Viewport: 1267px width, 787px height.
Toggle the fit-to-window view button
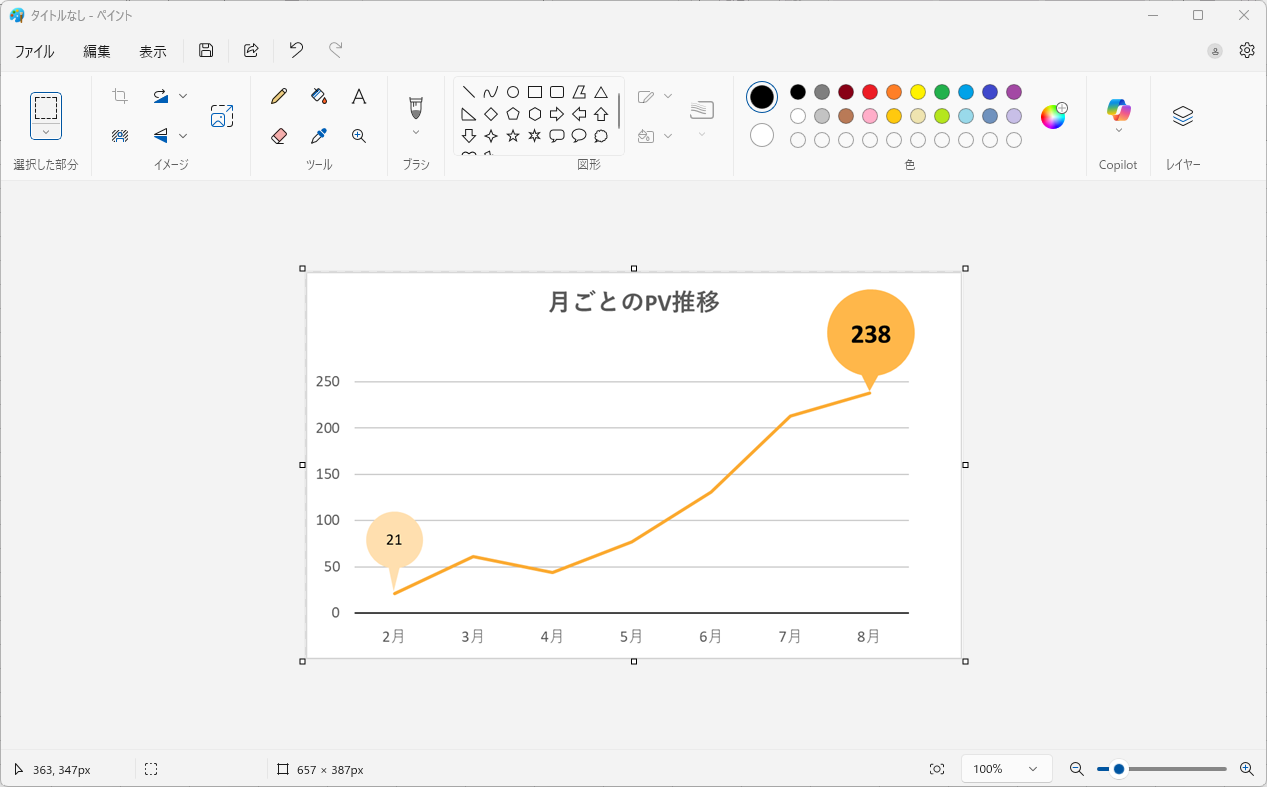(x=937, y=769)
